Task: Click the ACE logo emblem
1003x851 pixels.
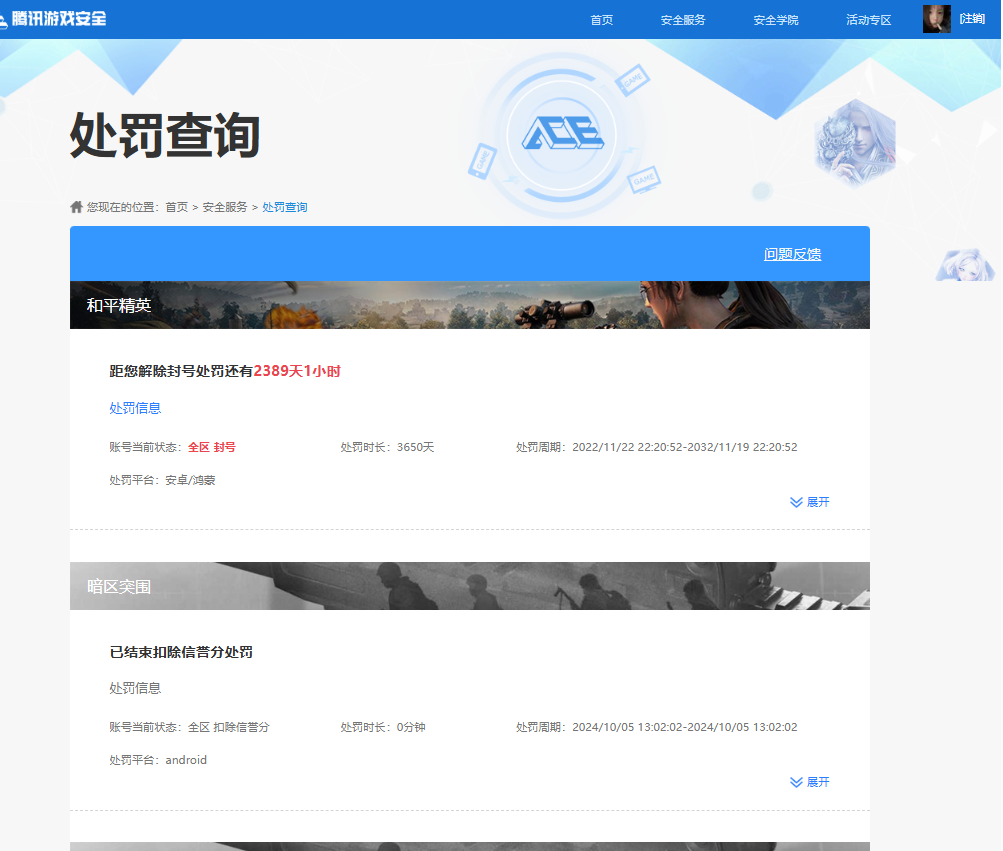Action: [x=562, y=134]
